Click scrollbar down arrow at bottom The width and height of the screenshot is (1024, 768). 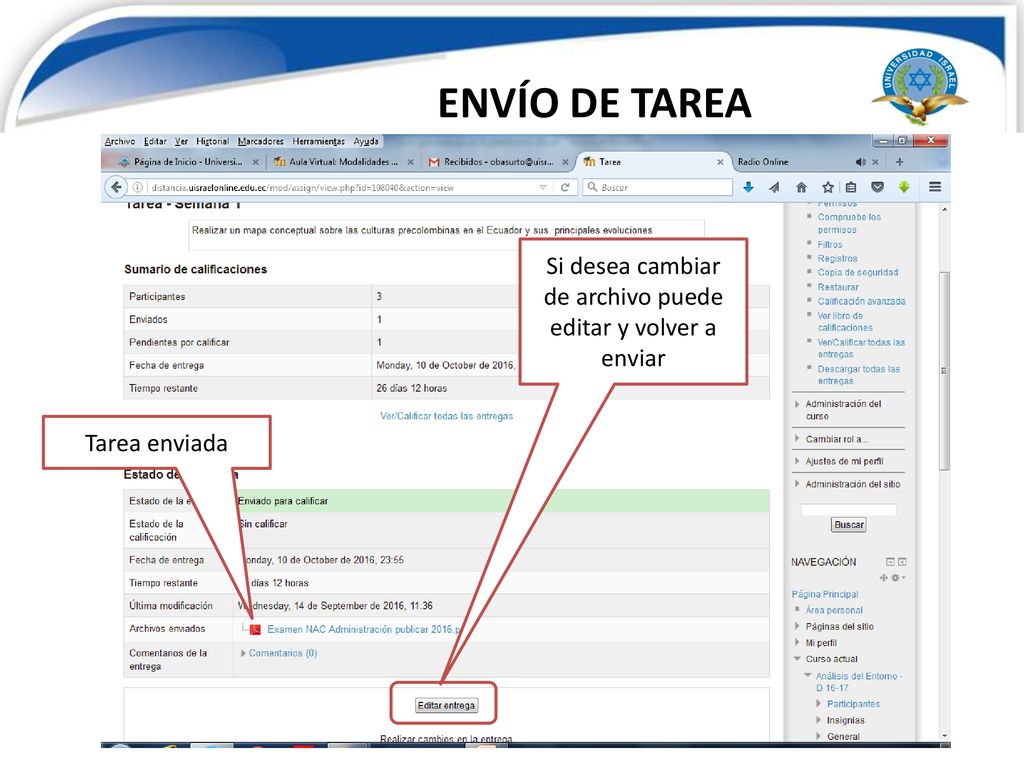(944, 736)
